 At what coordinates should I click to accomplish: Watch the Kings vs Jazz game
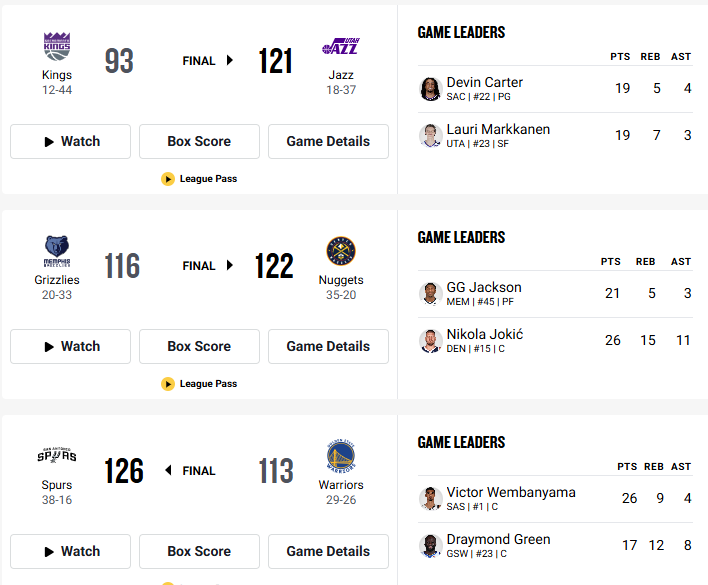pyautogui.click(x=70, y=142)
